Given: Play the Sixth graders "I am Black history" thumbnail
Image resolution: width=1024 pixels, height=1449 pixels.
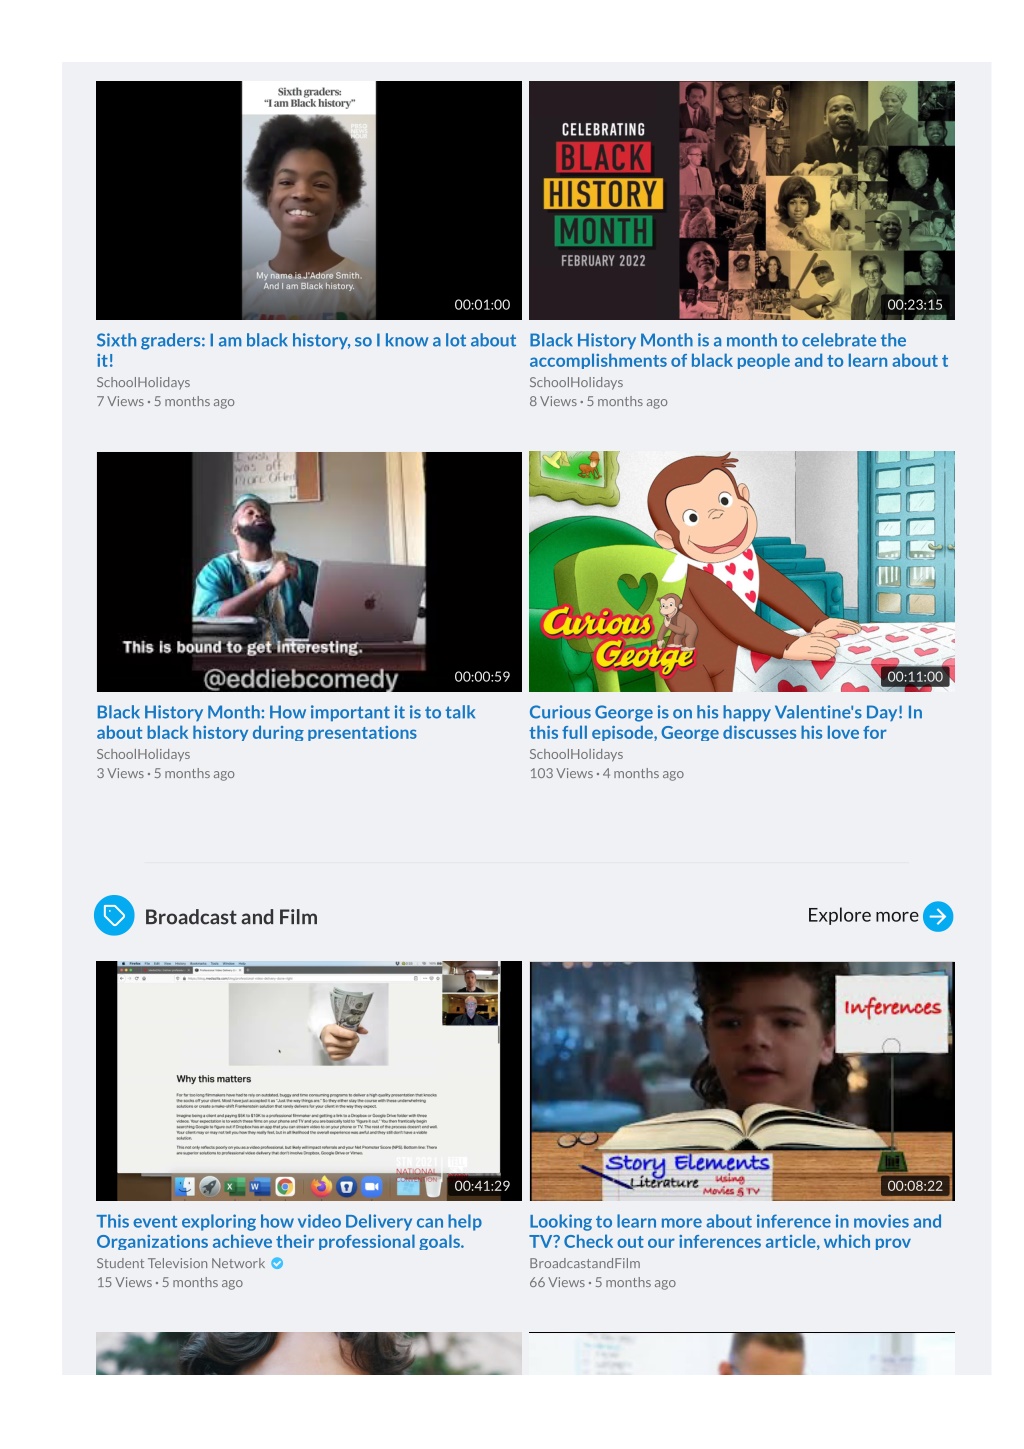Looking at the screenshot, I should (x=309, y=200).
